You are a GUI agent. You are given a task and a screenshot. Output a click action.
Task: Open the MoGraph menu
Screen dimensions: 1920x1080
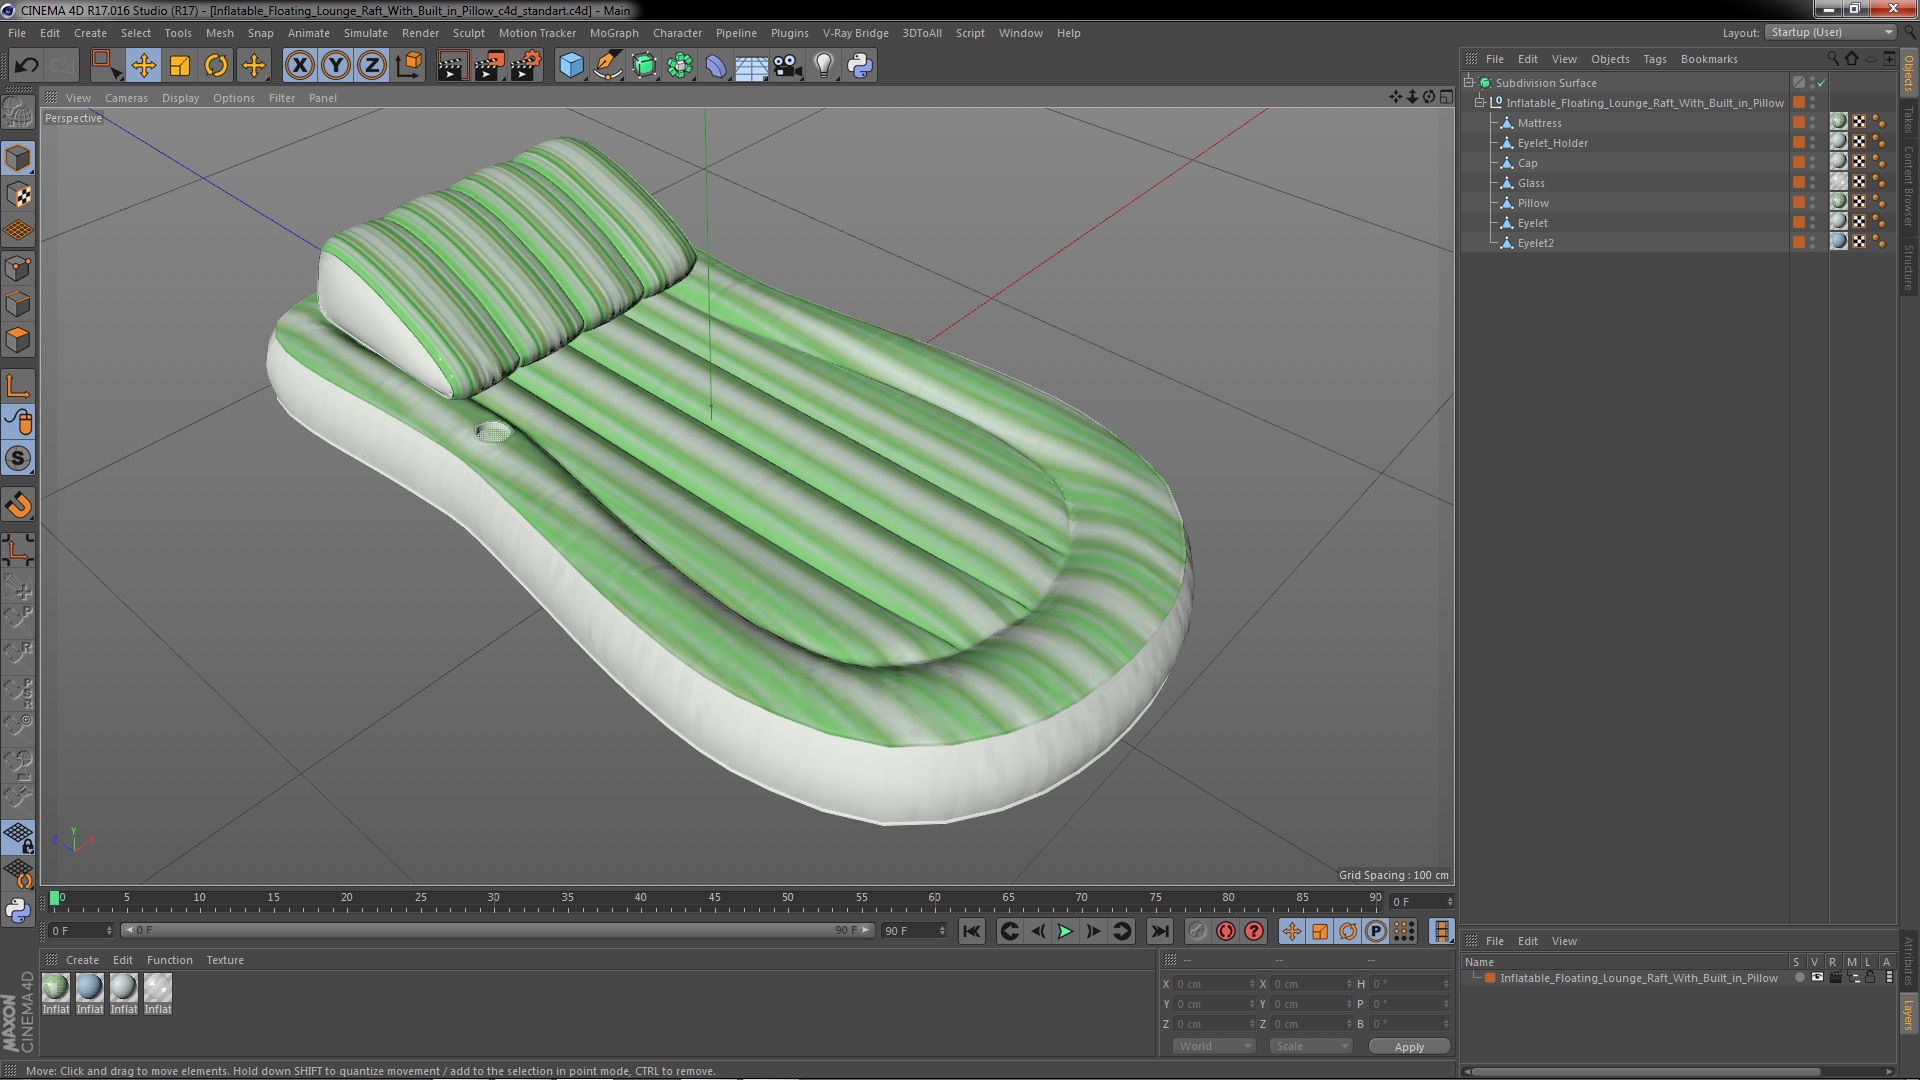(614, 33)
